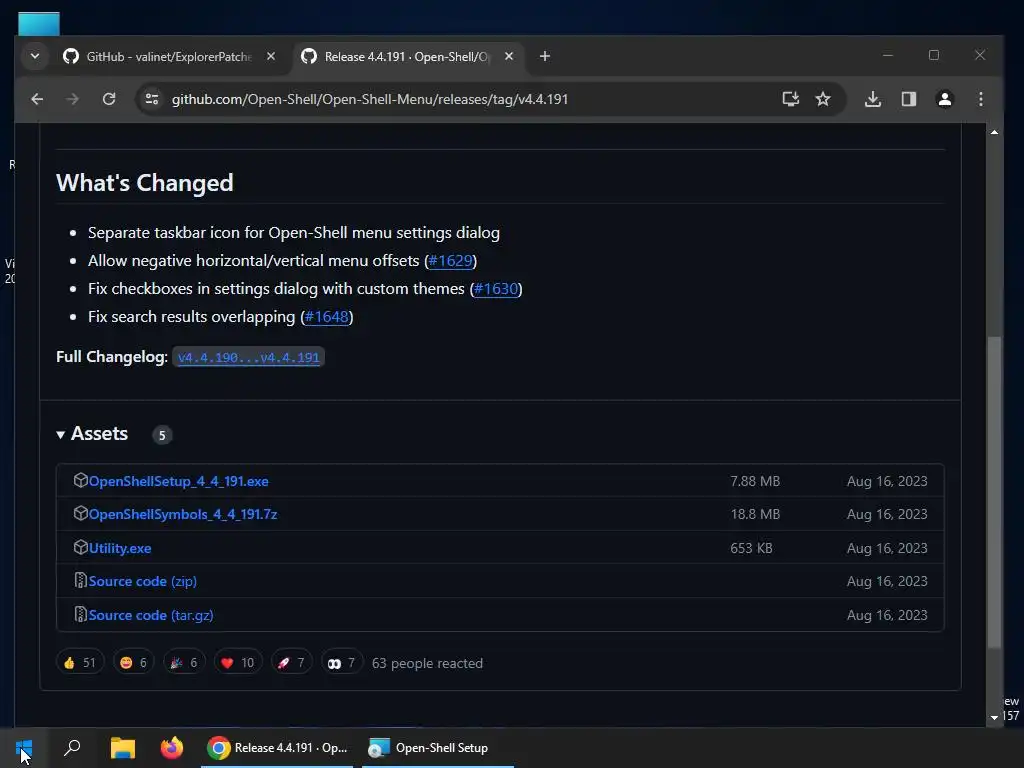This screenshot has height=768, width=1024.
Task: Switch to Open-Shell Setup taskbar item
Action: 438,748
